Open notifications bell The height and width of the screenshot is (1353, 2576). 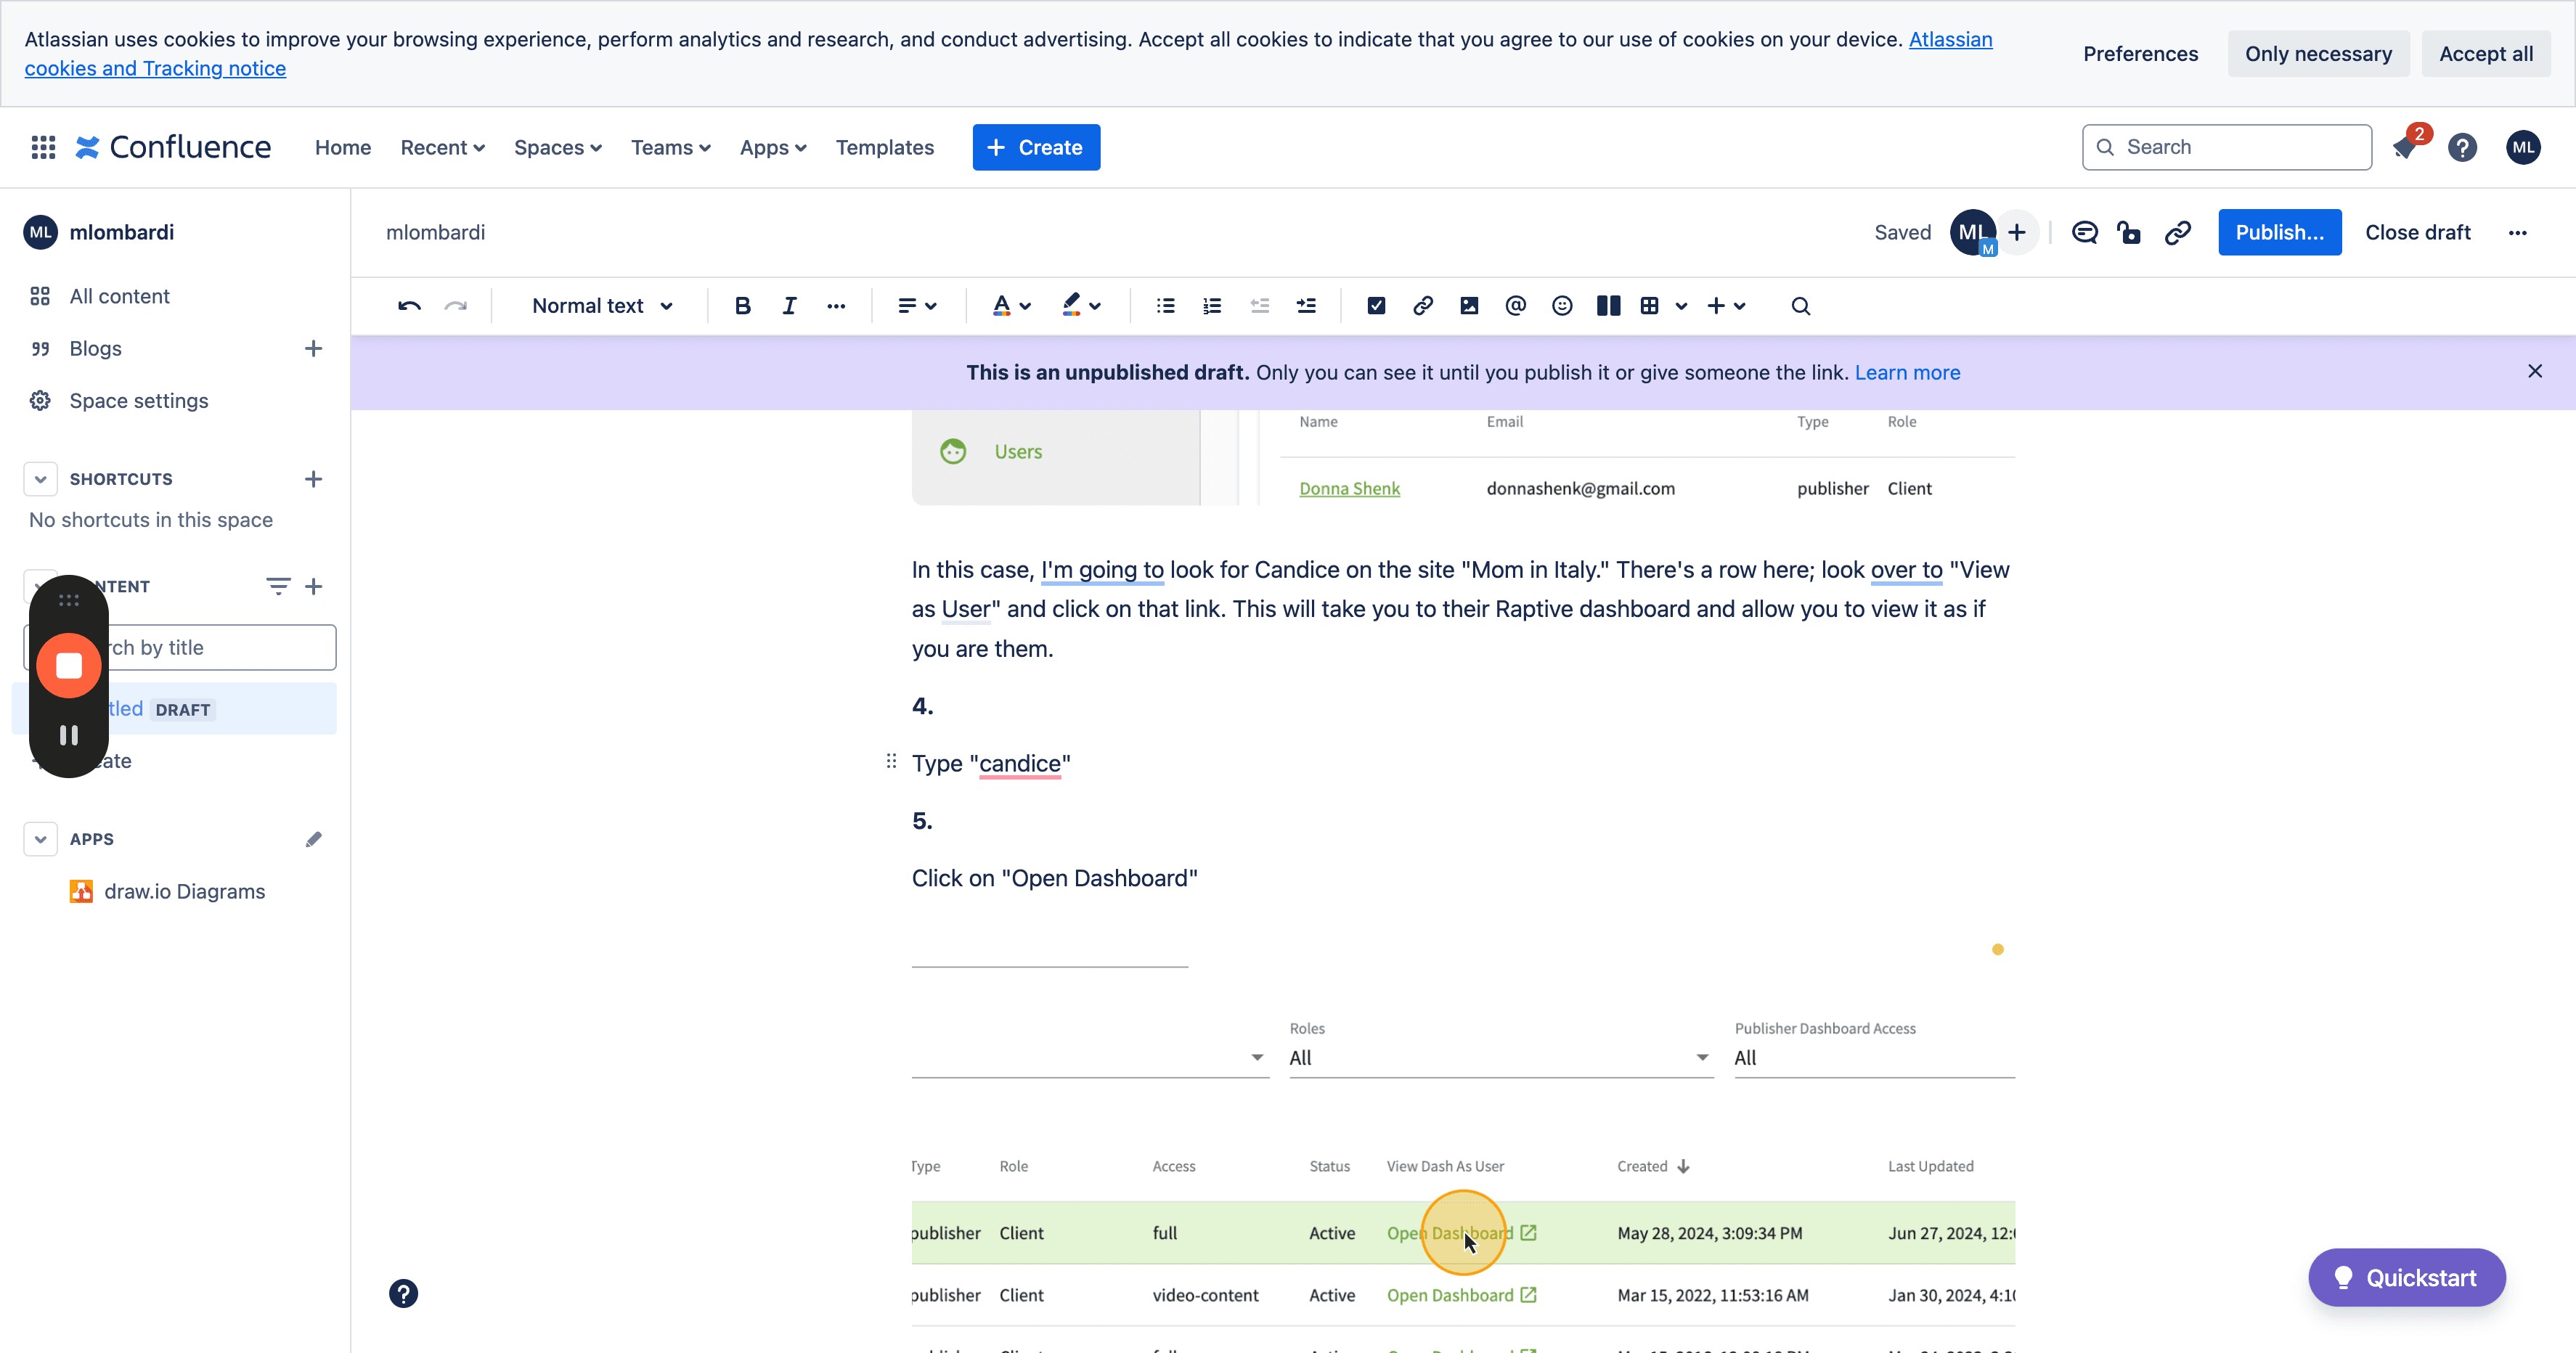[2406, 148]
